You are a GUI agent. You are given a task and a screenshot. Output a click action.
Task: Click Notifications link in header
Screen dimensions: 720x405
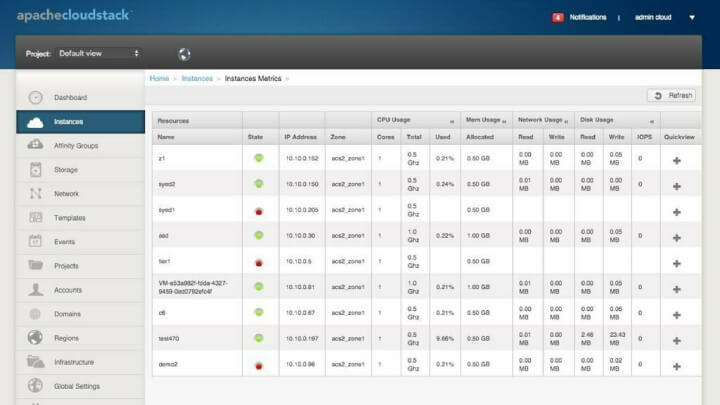(x=588, y=17)
